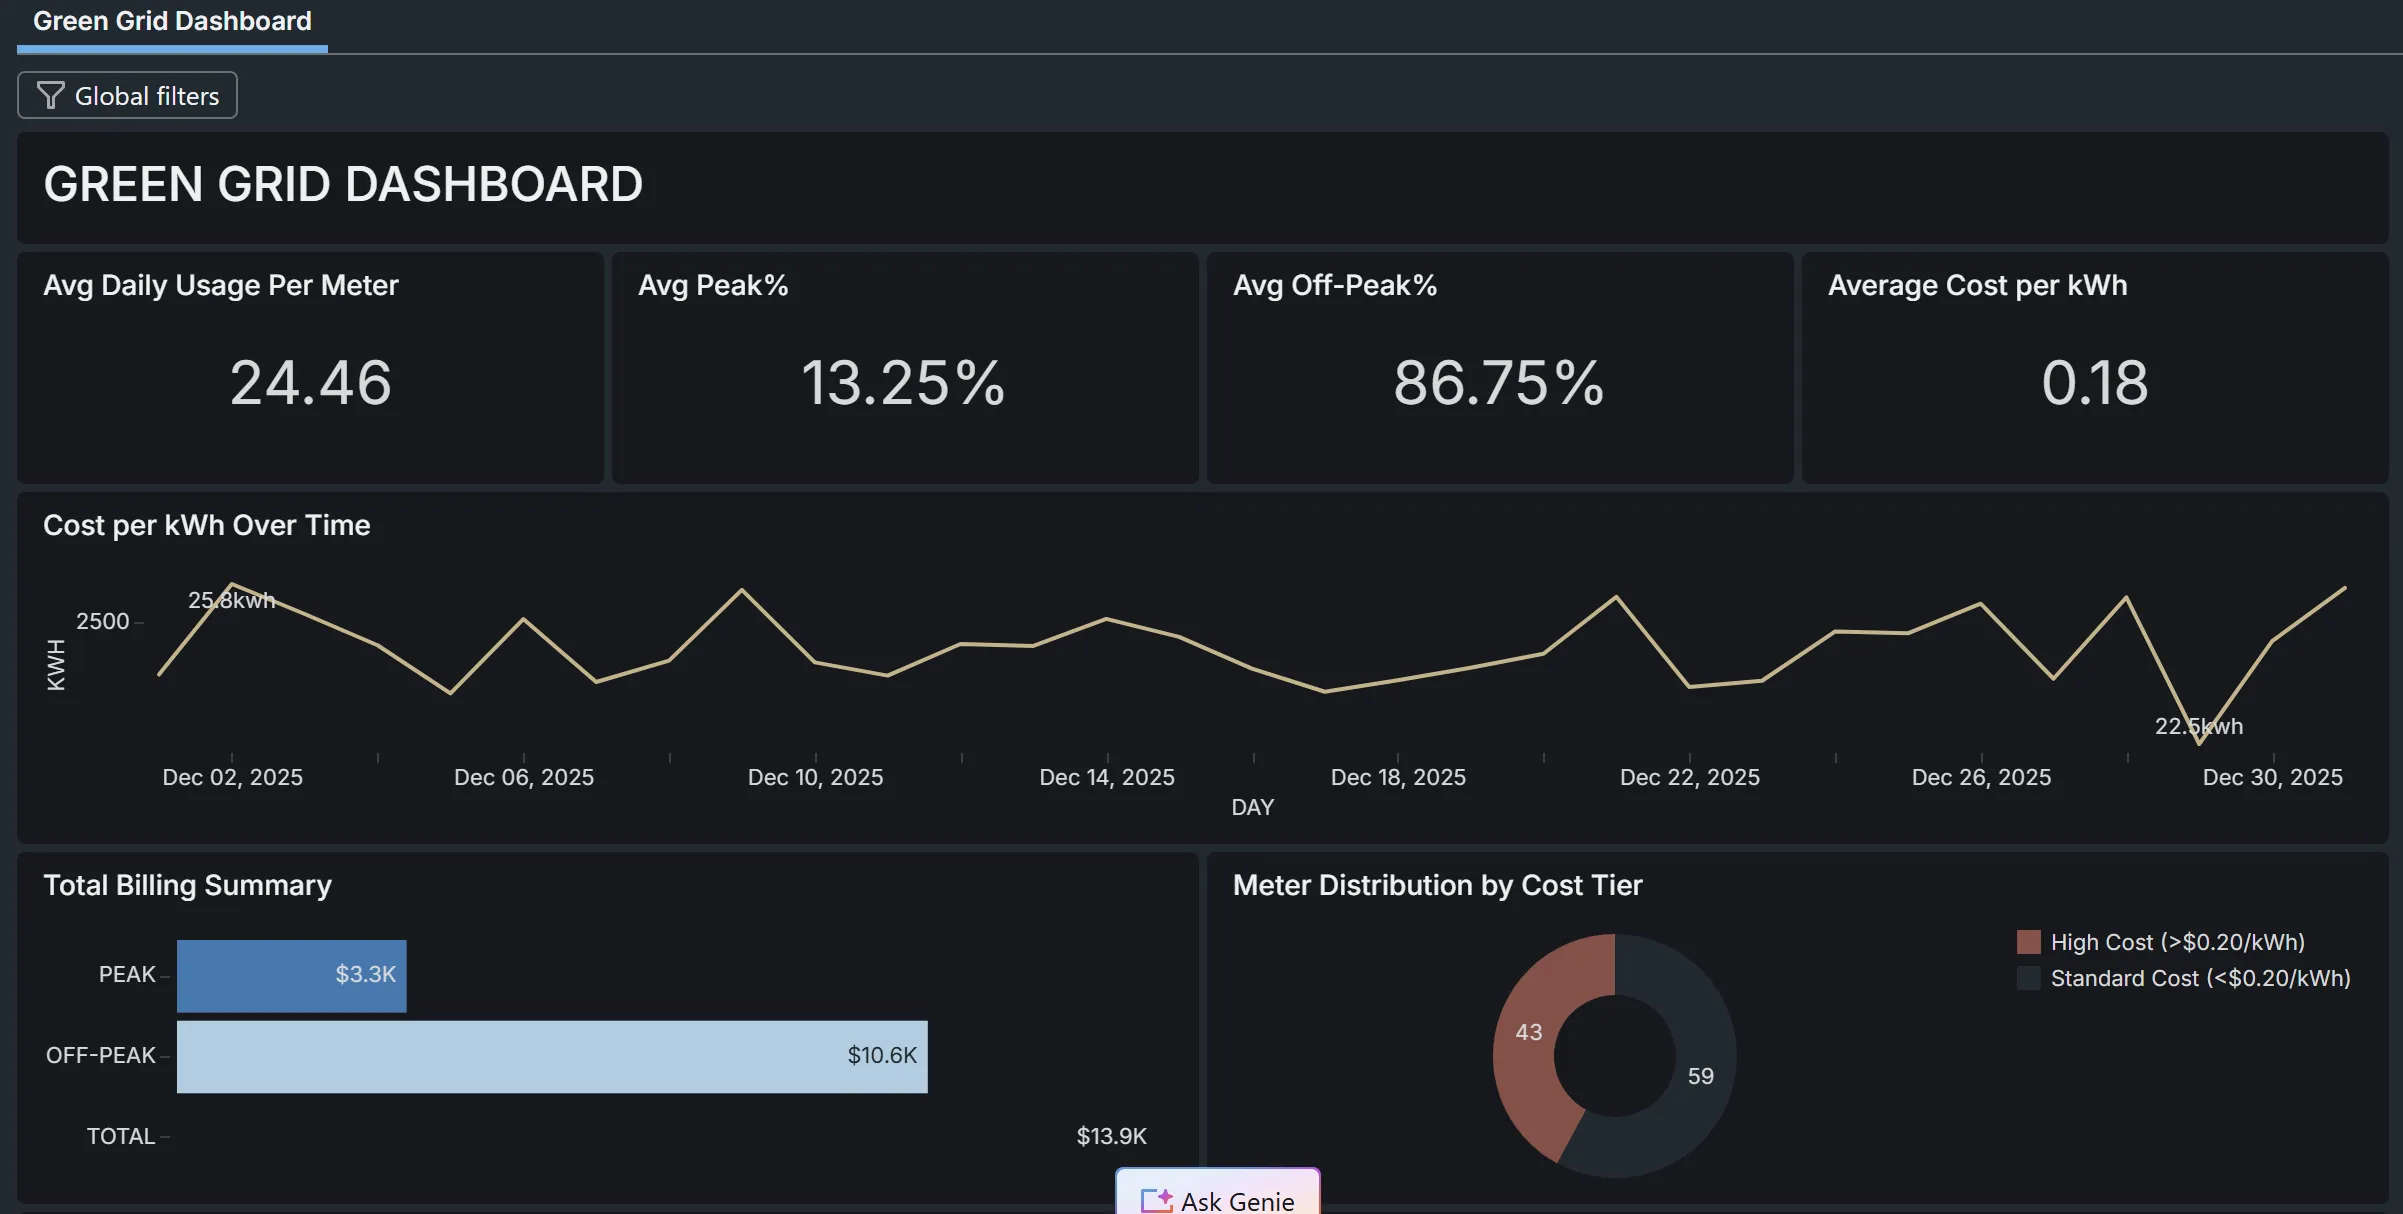This screenshot has height=1214, width=2403.
Task: Click the Meter Distribution by Cost Tier title
Action: point(1438,885)
